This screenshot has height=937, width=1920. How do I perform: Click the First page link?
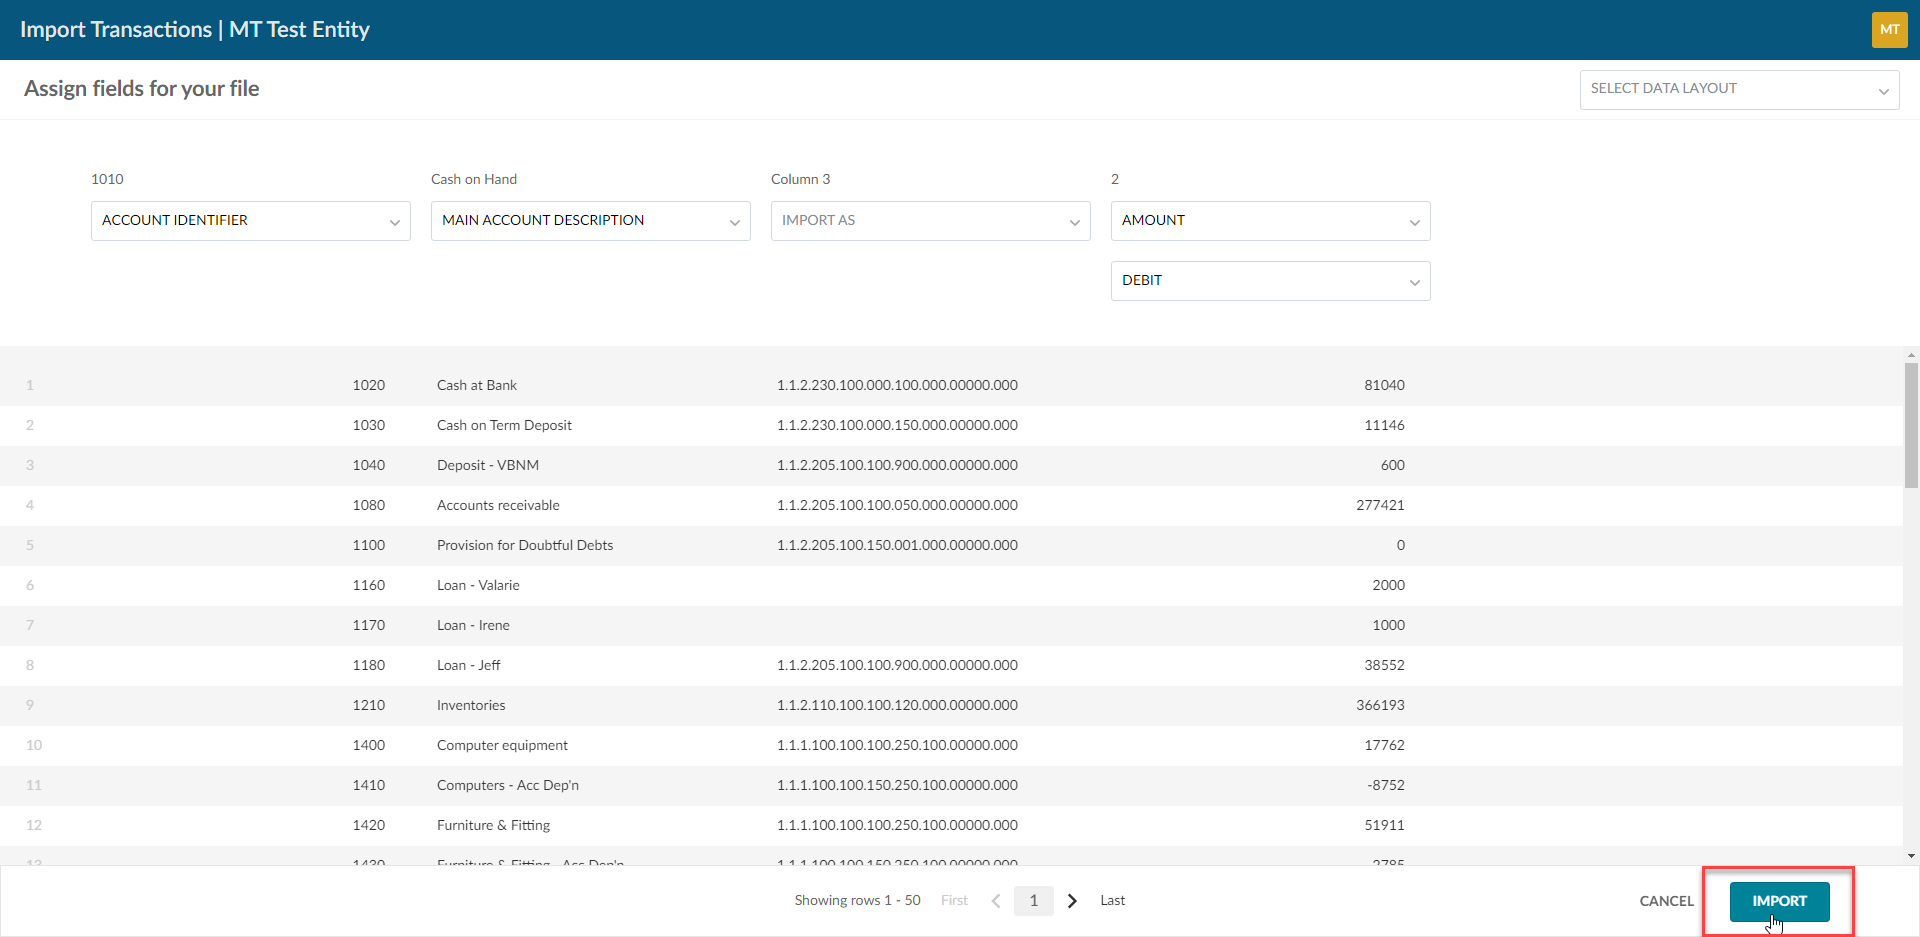(954, 901)
